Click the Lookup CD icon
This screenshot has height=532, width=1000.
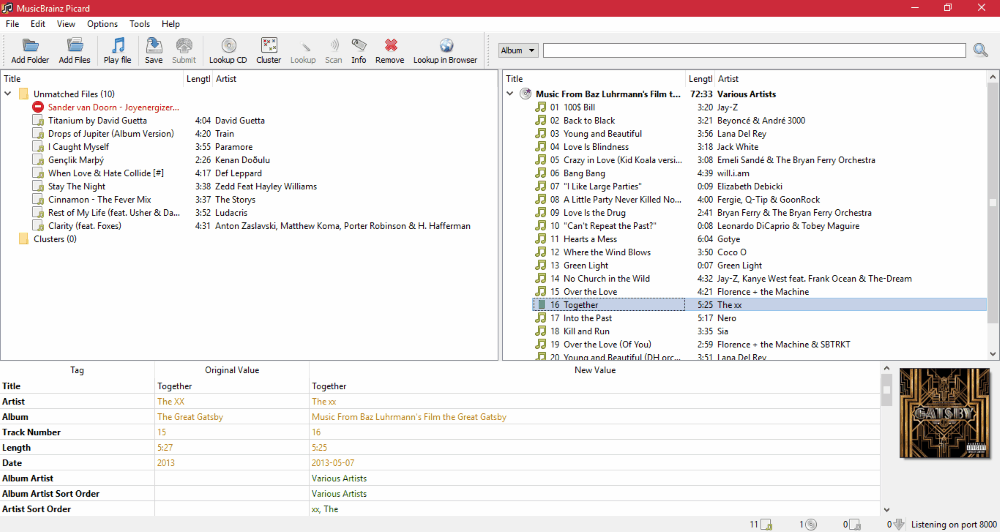[x=228, y=45]
